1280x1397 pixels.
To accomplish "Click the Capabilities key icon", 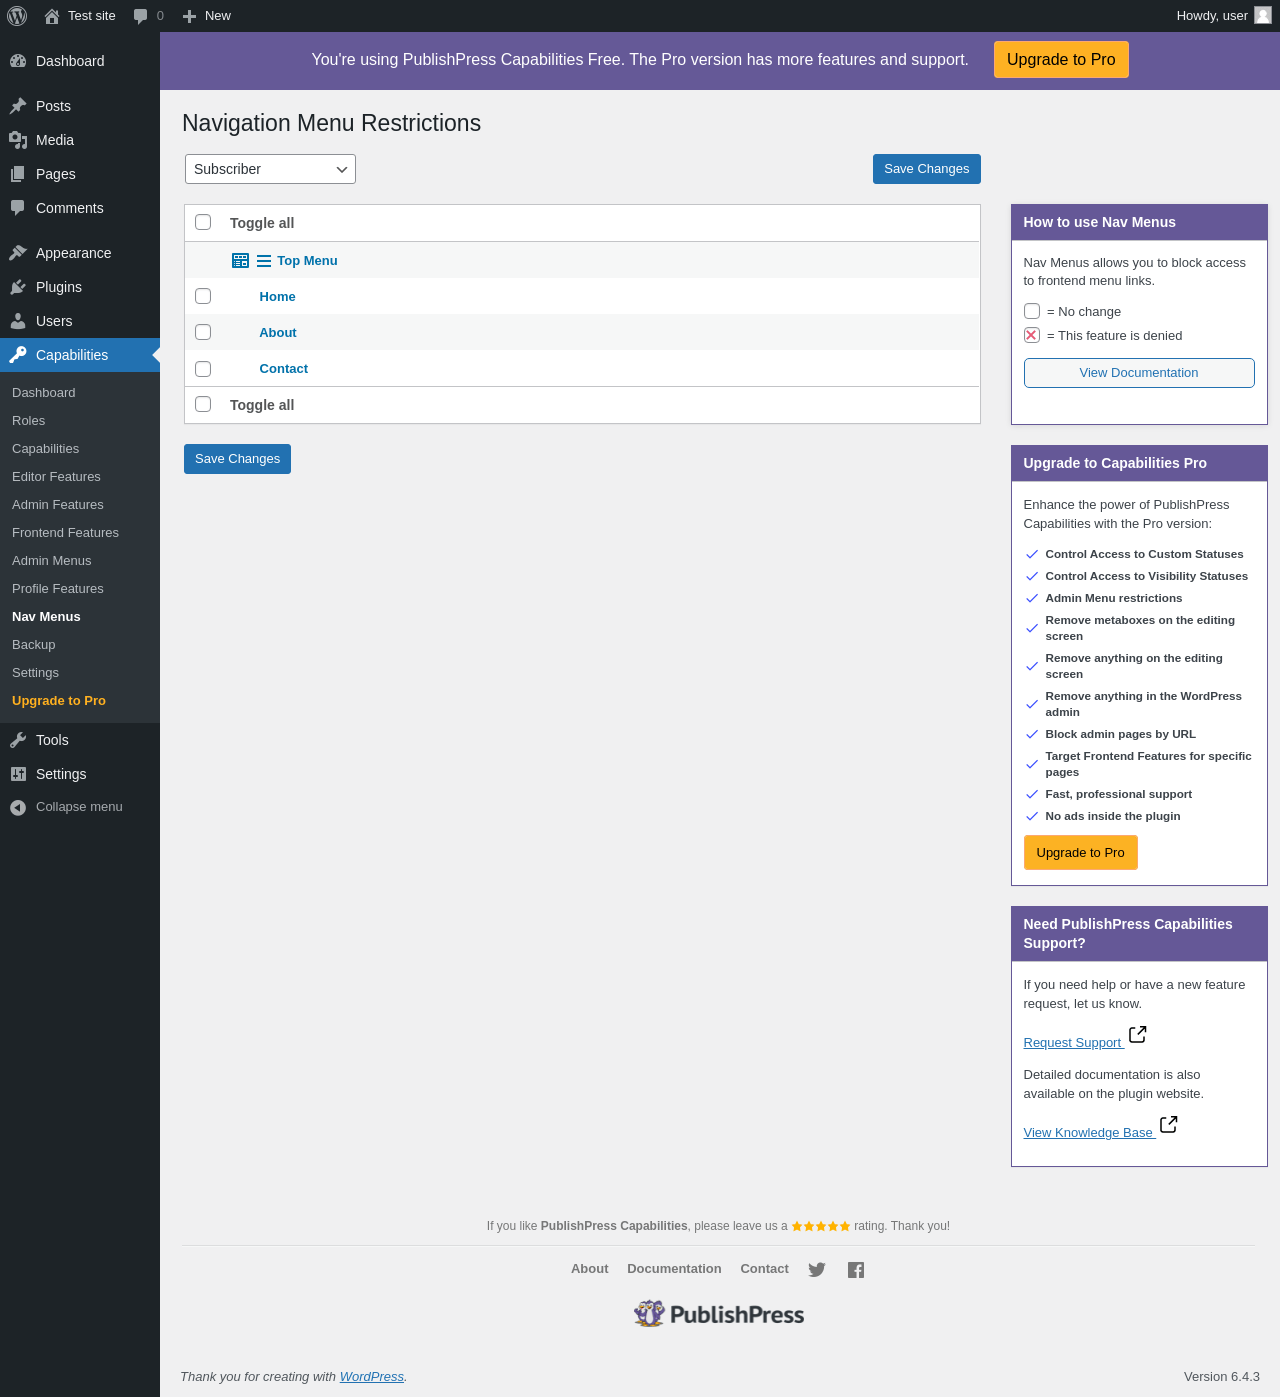I will click(x=18, y=355).
